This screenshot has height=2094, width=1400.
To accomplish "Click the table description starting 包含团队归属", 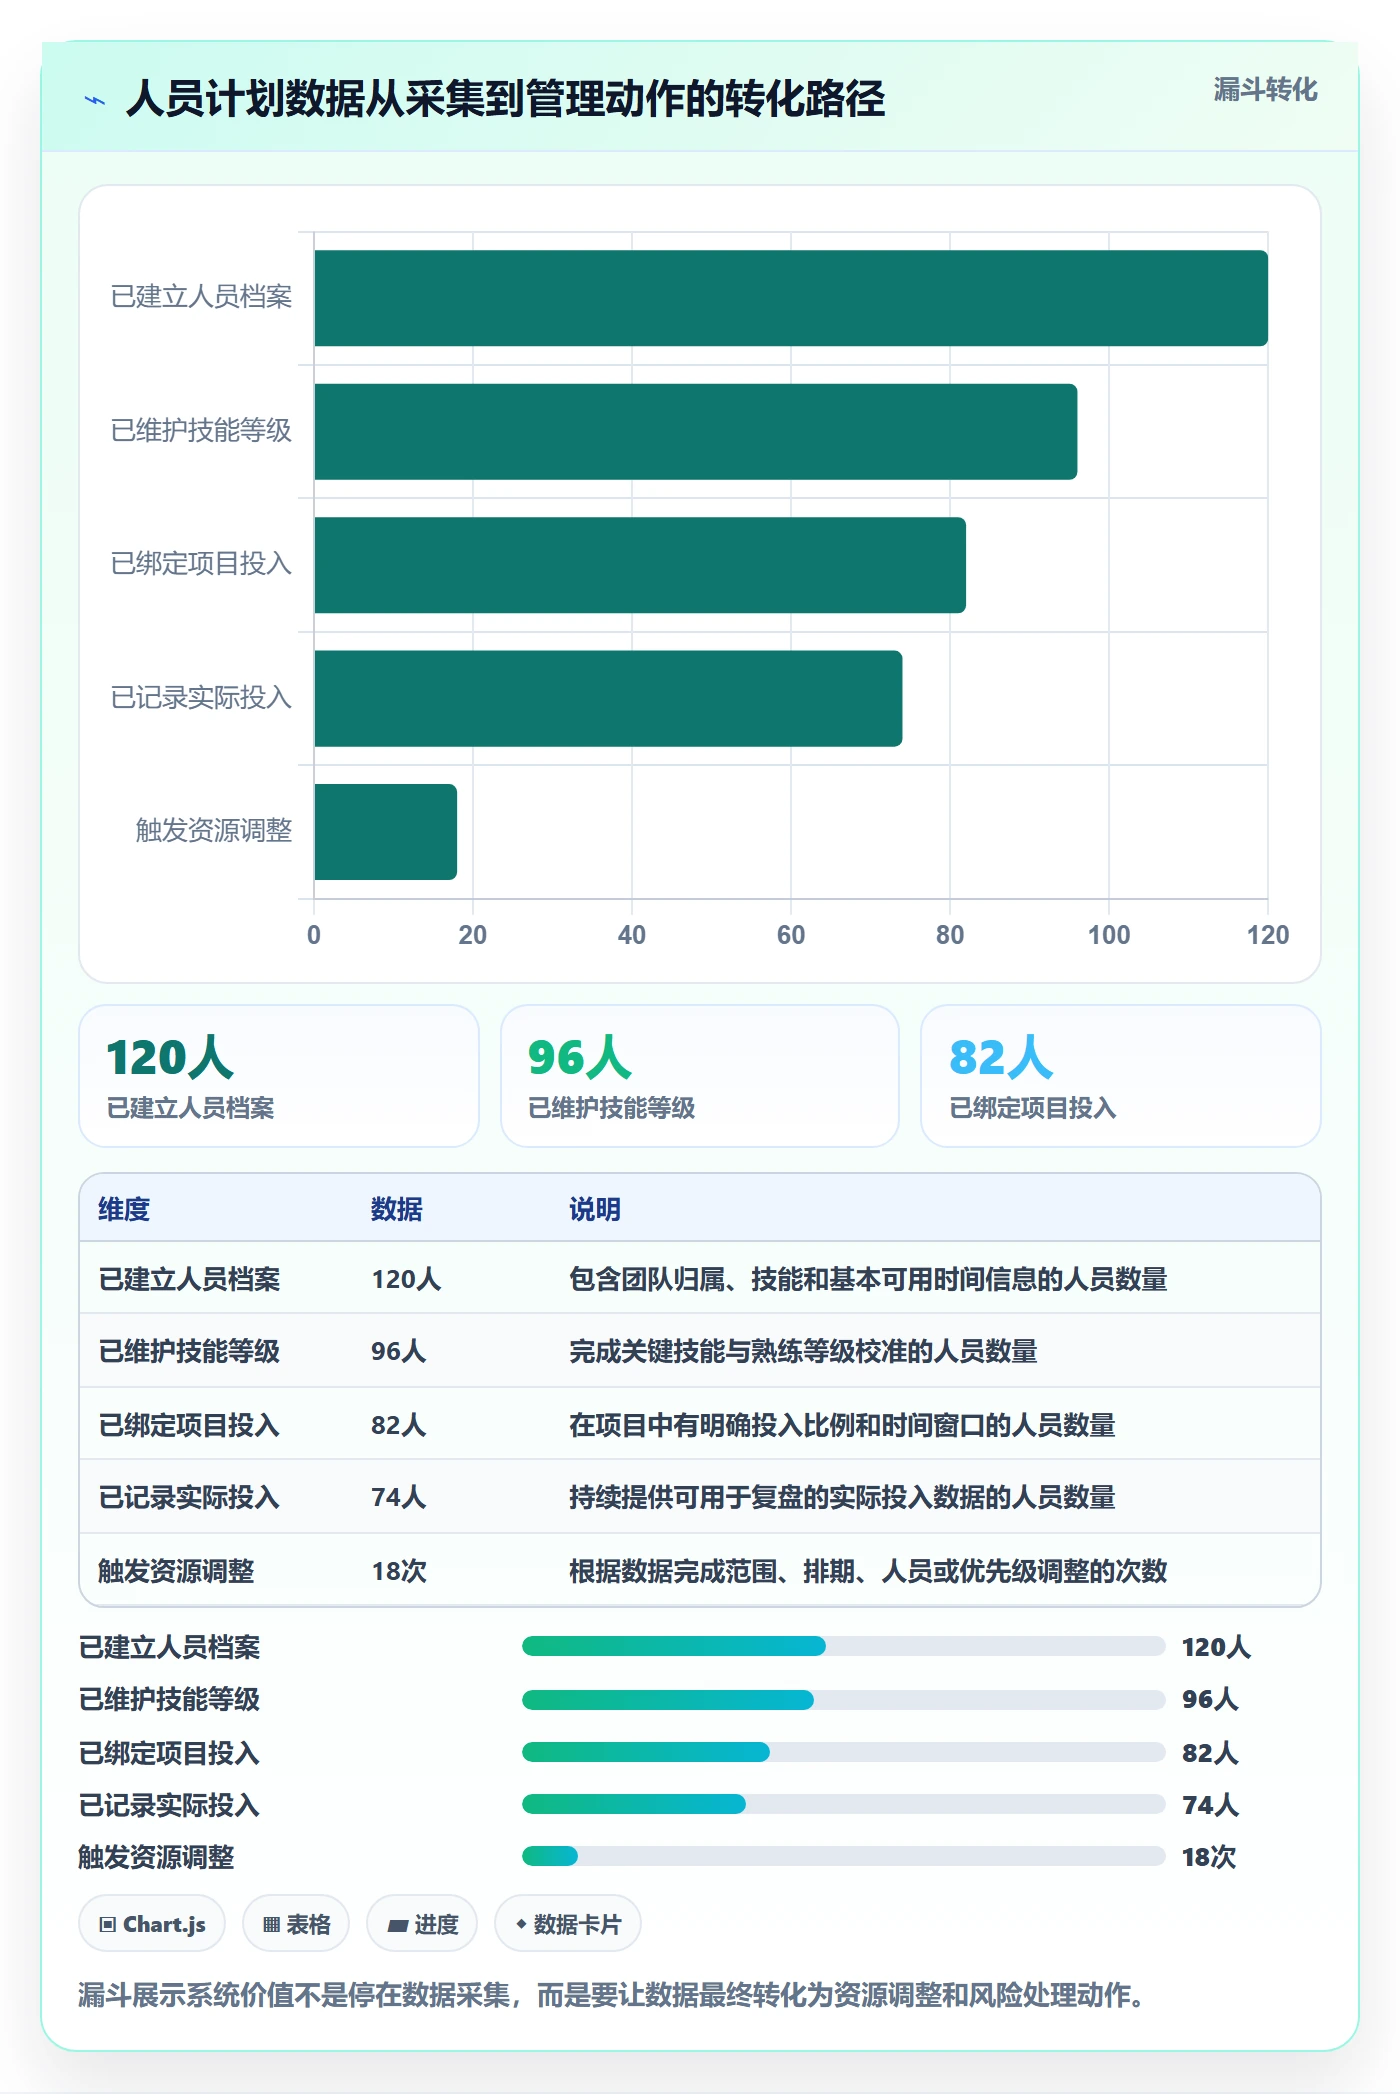I will [868, 1279].
